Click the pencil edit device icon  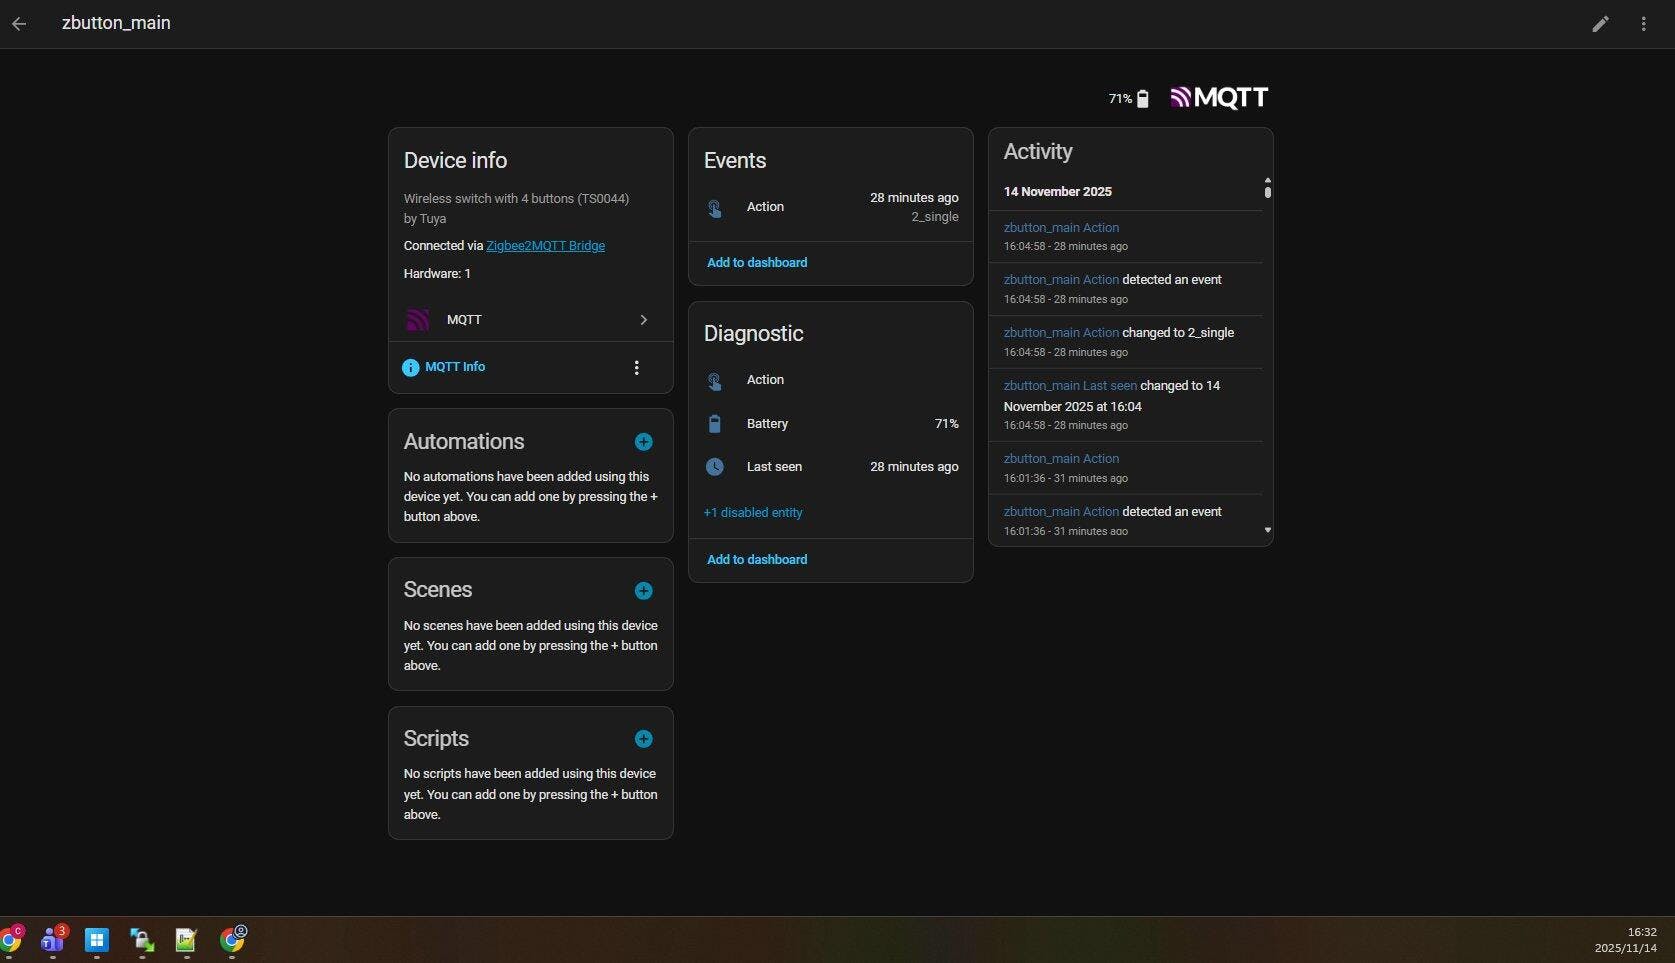1600,24
